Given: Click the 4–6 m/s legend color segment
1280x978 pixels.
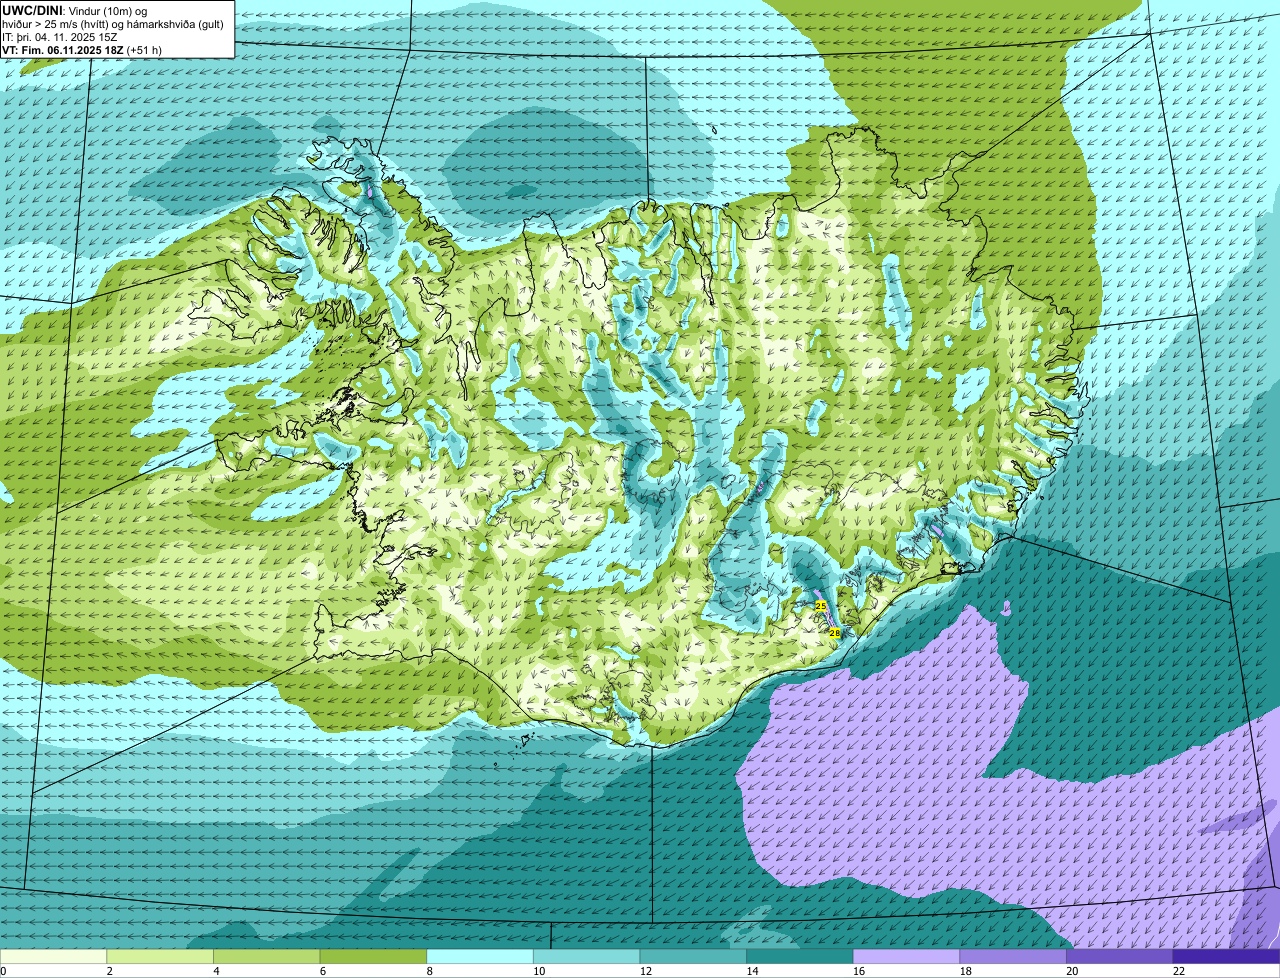Looking at the screenshot, I should point(266,956).
